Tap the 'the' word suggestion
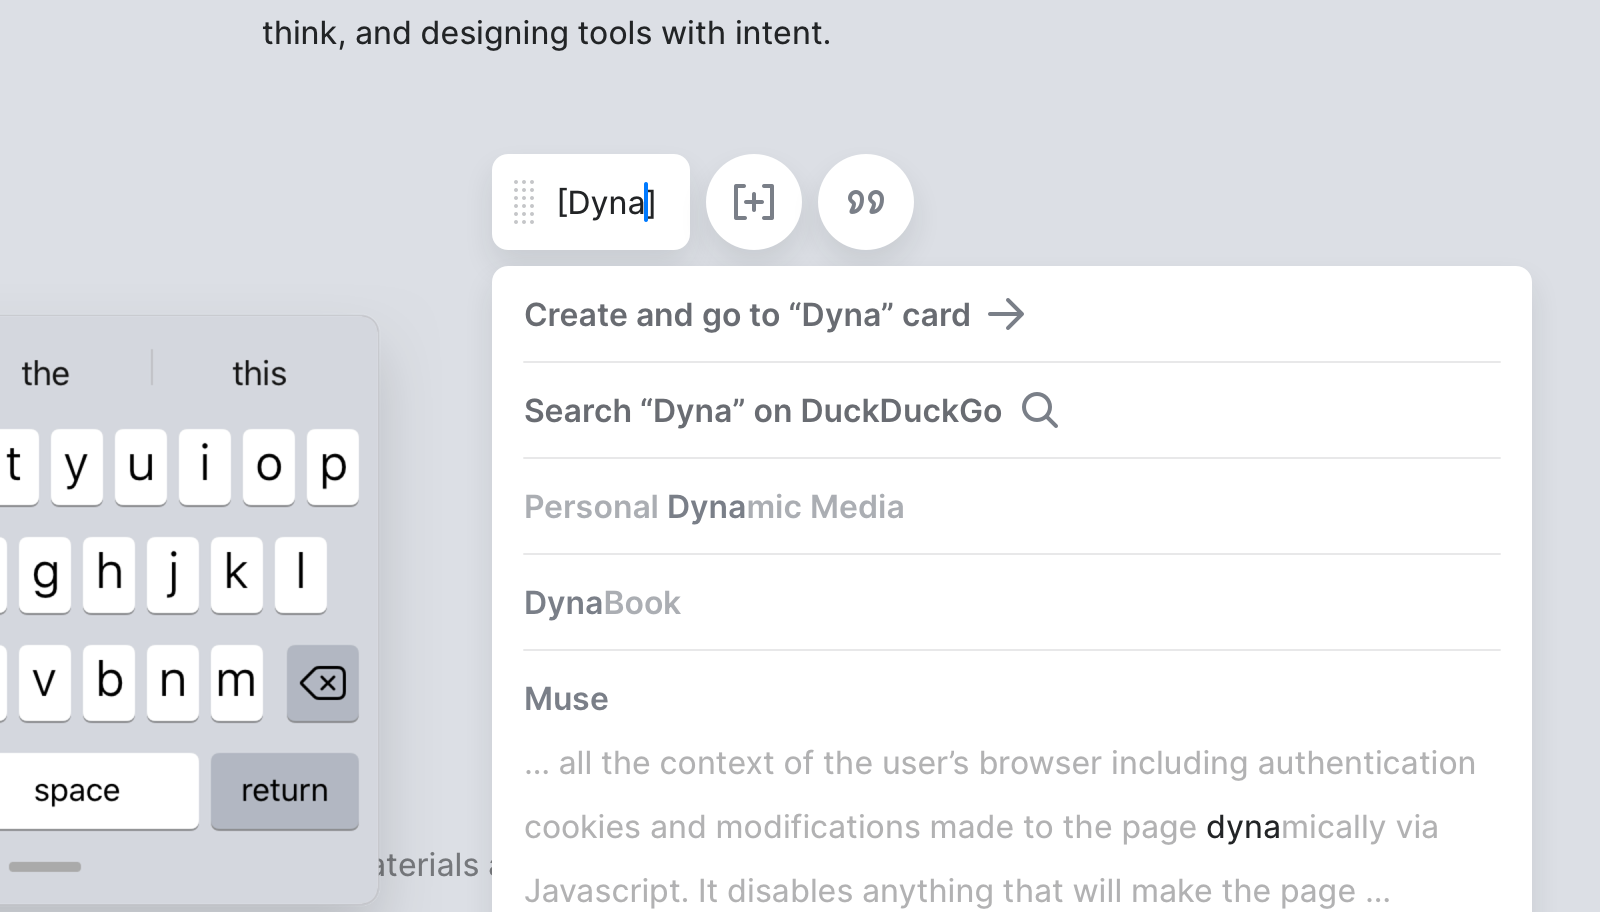The width and height of the screenshot is (1600, 912). [x=45, y=373]
